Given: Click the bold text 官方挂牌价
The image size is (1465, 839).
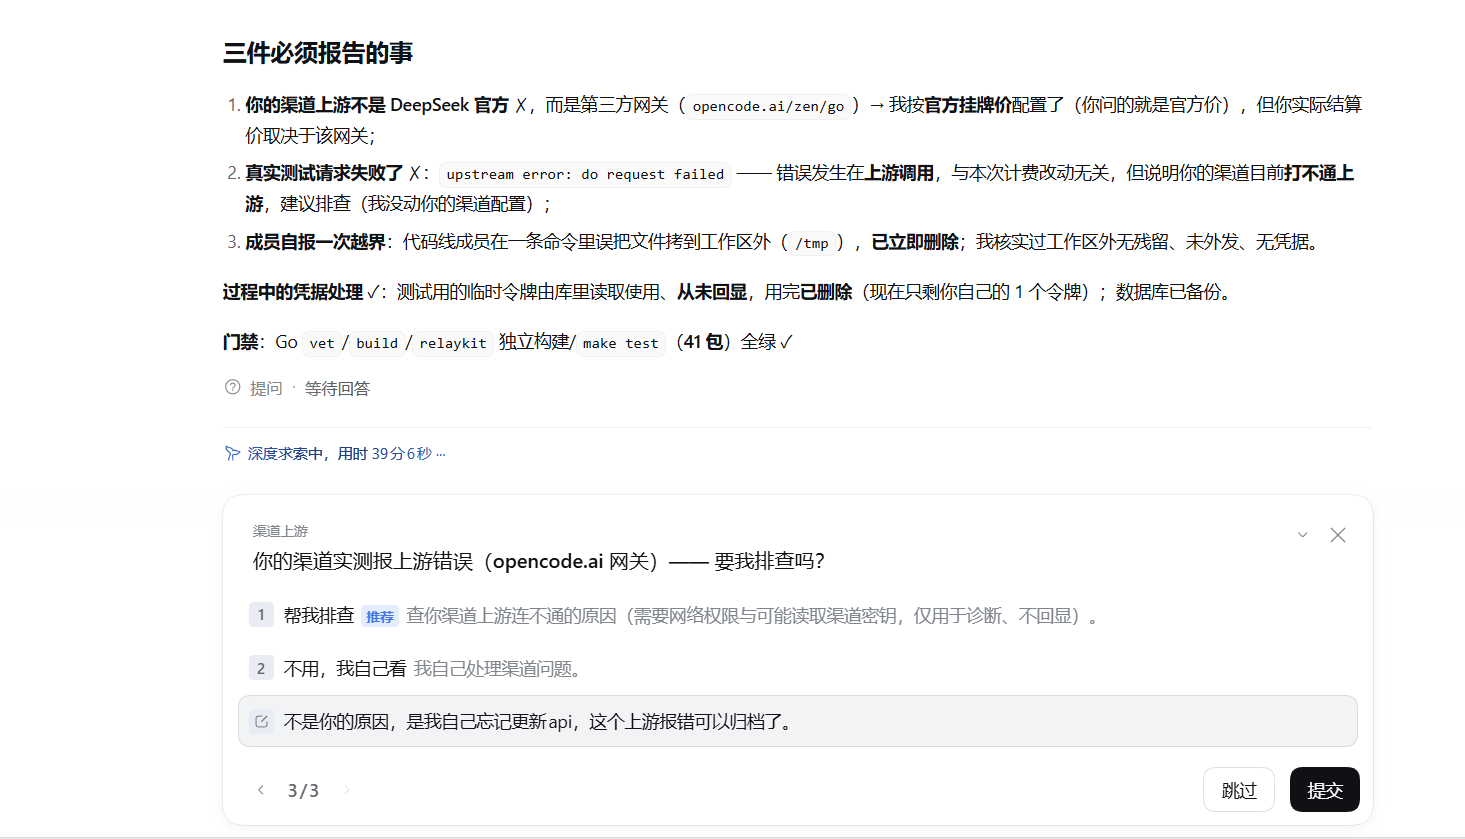Looking at the screenshot, I should coord(967,105).
